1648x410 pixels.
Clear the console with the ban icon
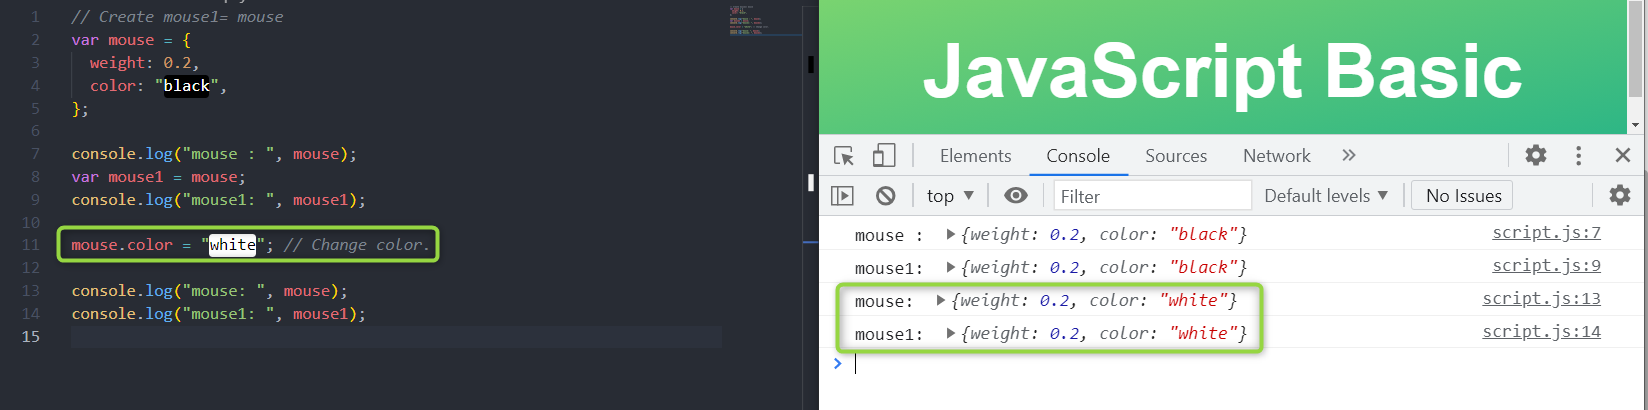885,195
